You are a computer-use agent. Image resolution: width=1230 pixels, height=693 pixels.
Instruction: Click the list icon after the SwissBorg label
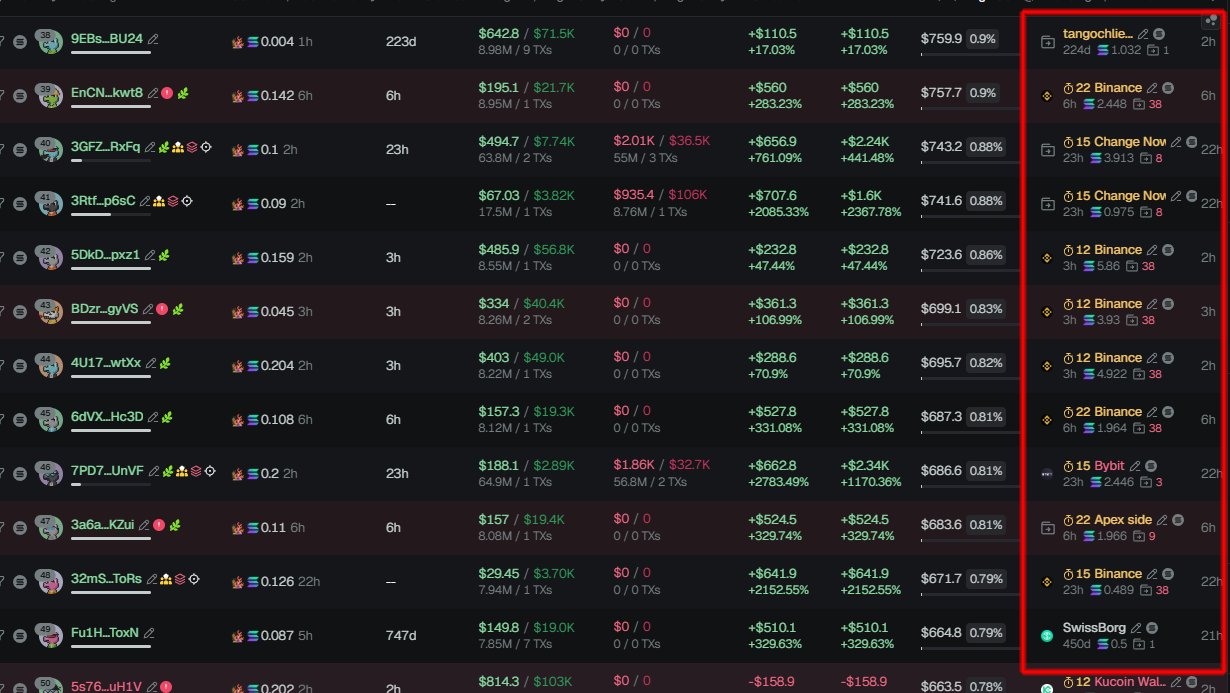pyautogui.click(x=1151, y=628)
